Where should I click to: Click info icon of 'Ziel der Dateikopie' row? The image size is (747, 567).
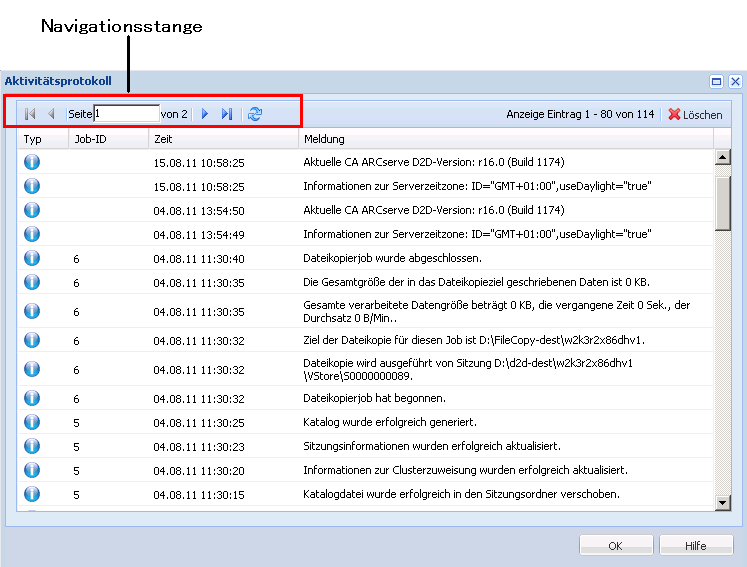[32, 340]
